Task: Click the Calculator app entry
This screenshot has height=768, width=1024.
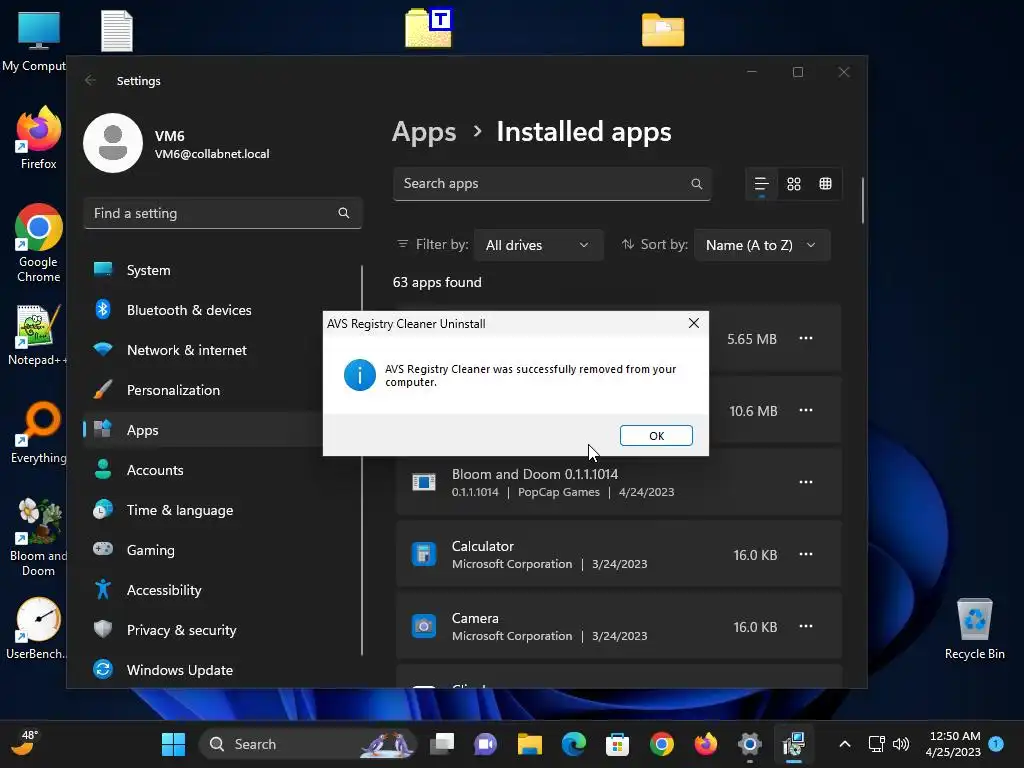Action: point(618,554)
